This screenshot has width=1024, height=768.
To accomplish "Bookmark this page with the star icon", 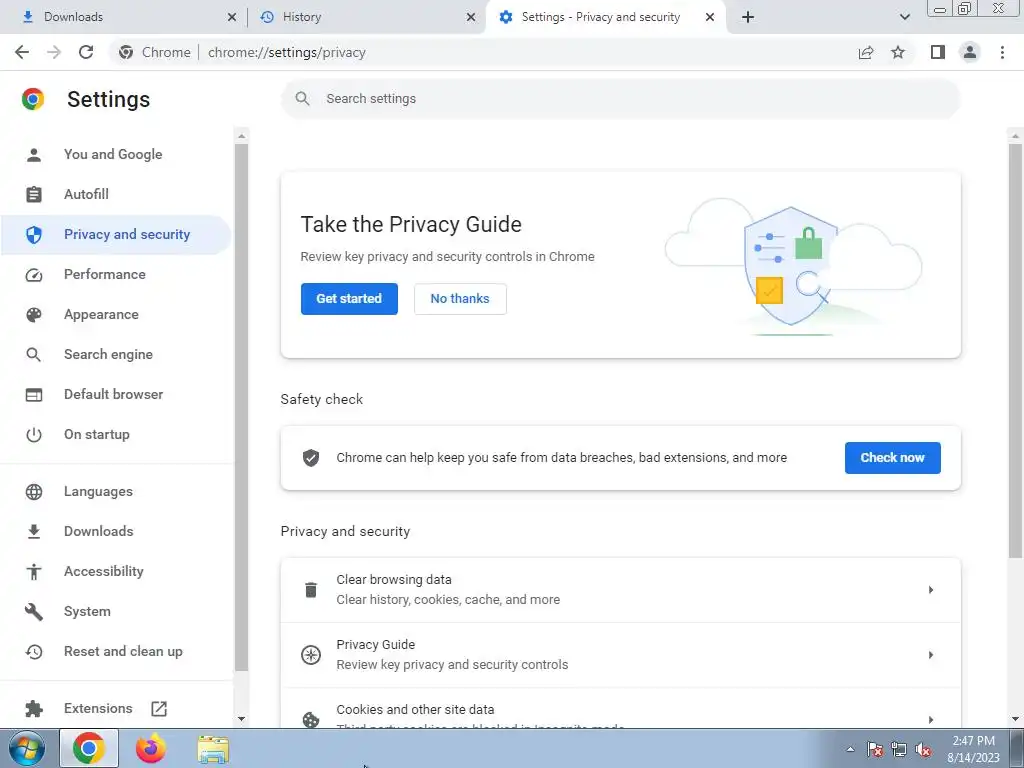I will tap(898, 52).
